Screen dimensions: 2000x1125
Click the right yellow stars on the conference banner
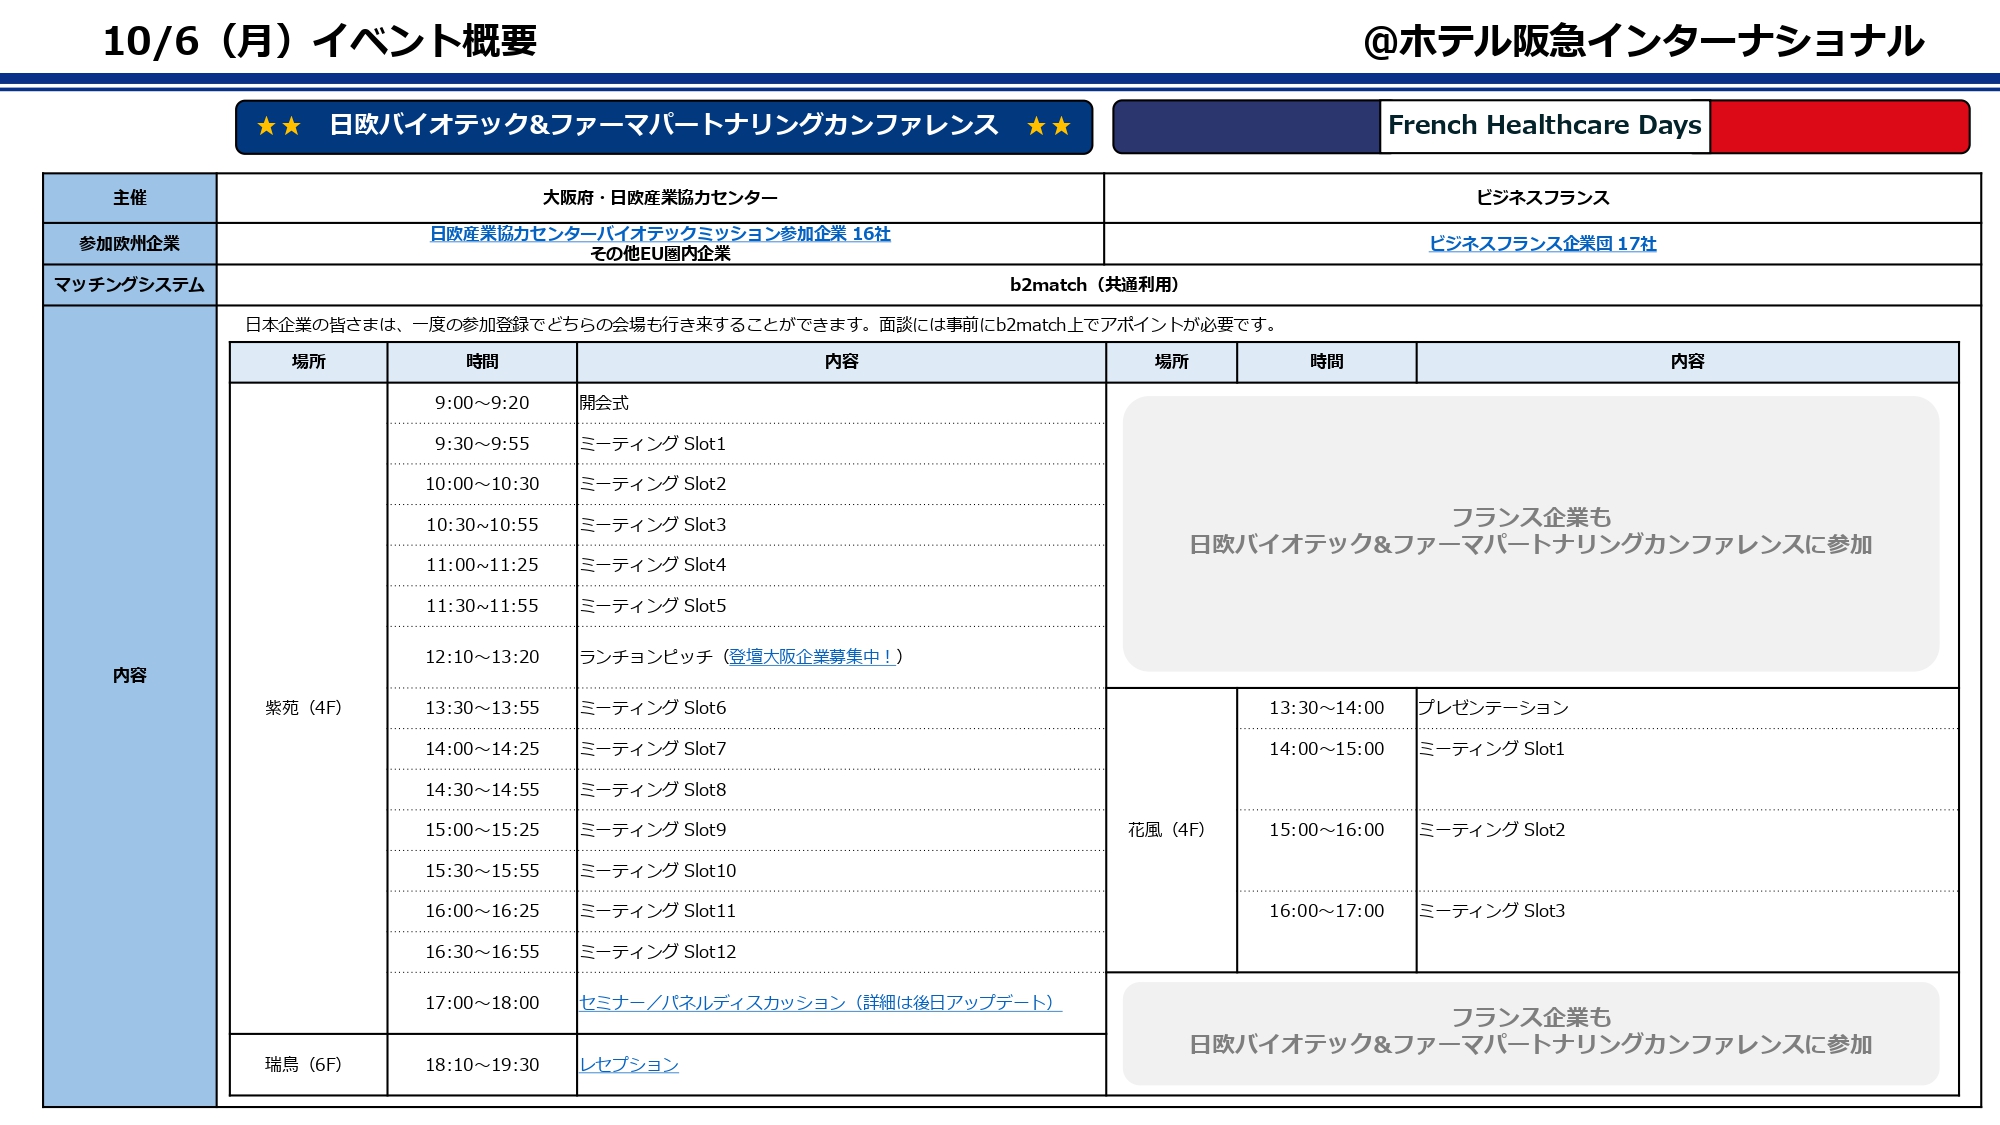(x=1048, y=126)
